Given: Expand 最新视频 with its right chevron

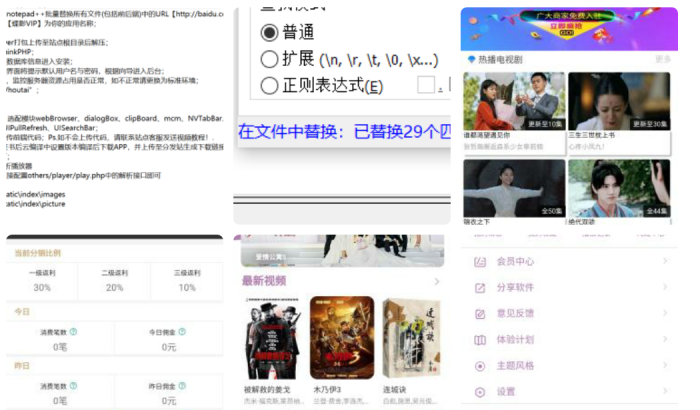Looking at the screenshot, I should point(437,281).
